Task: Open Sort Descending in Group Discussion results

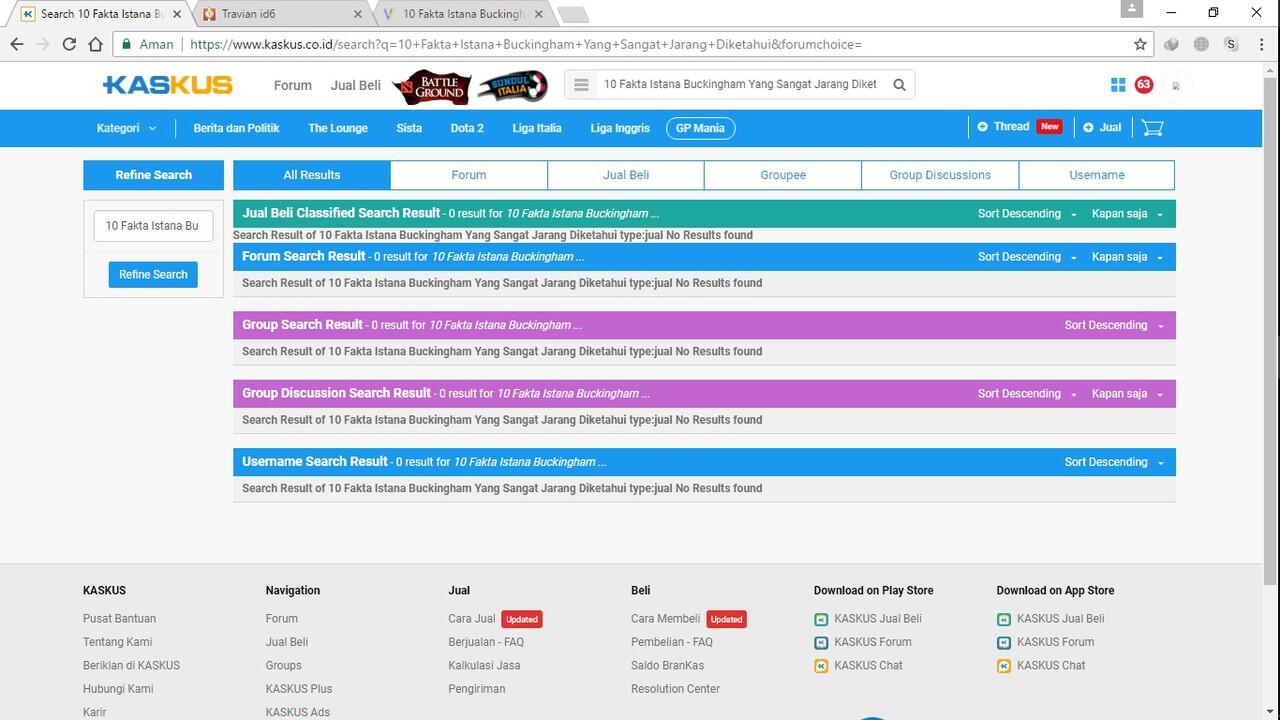Action: [1027, 394]
